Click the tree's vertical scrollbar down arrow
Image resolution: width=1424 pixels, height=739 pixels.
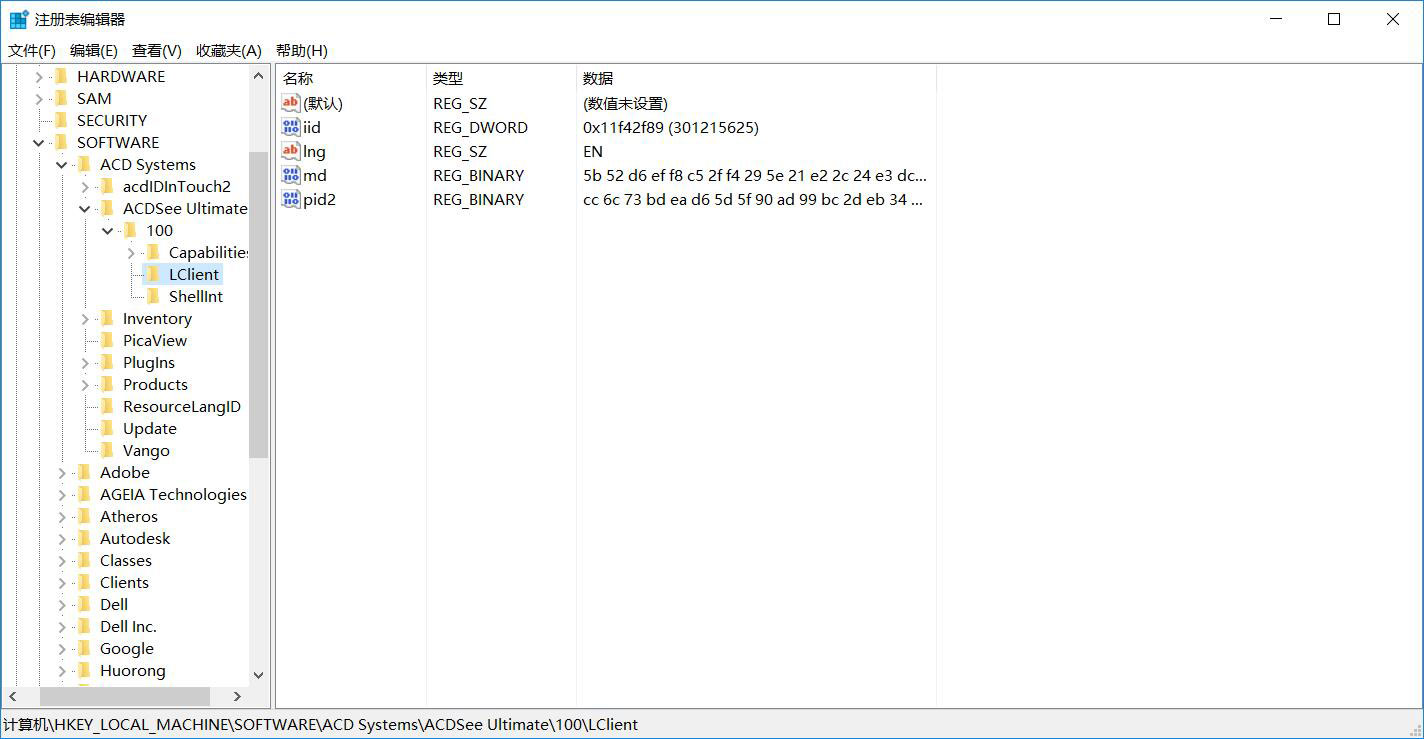[258, 675]
